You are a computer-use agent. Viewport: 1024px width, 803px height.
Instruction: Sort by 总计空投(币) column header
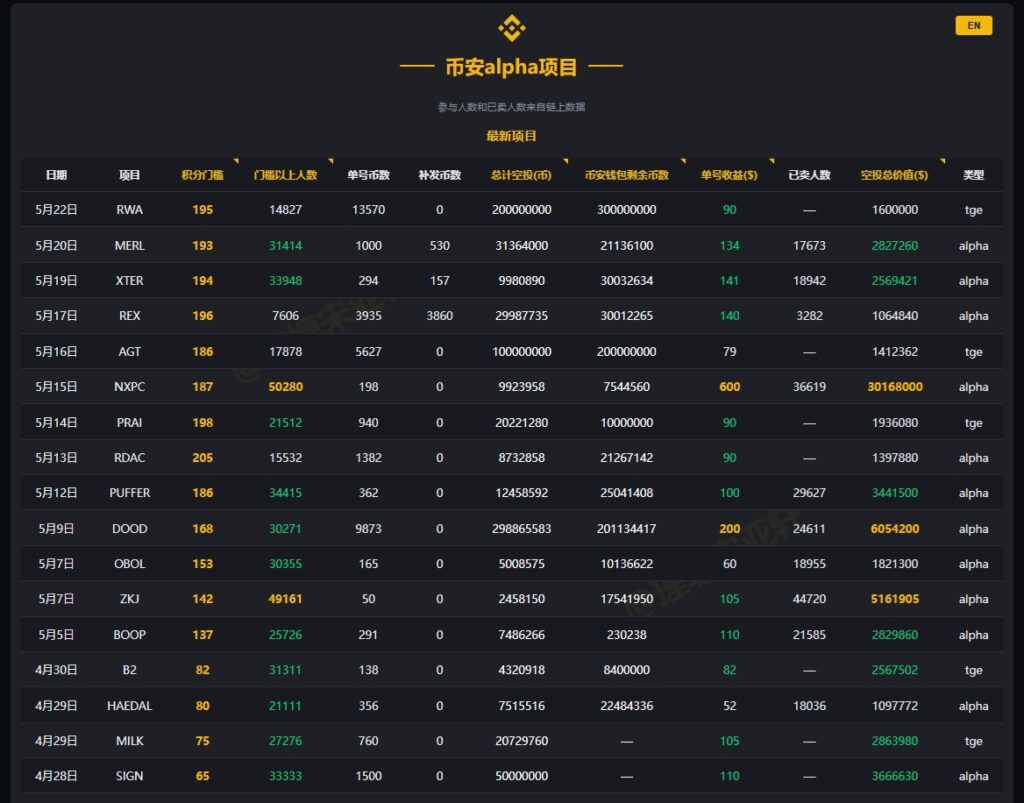point(521,175)
